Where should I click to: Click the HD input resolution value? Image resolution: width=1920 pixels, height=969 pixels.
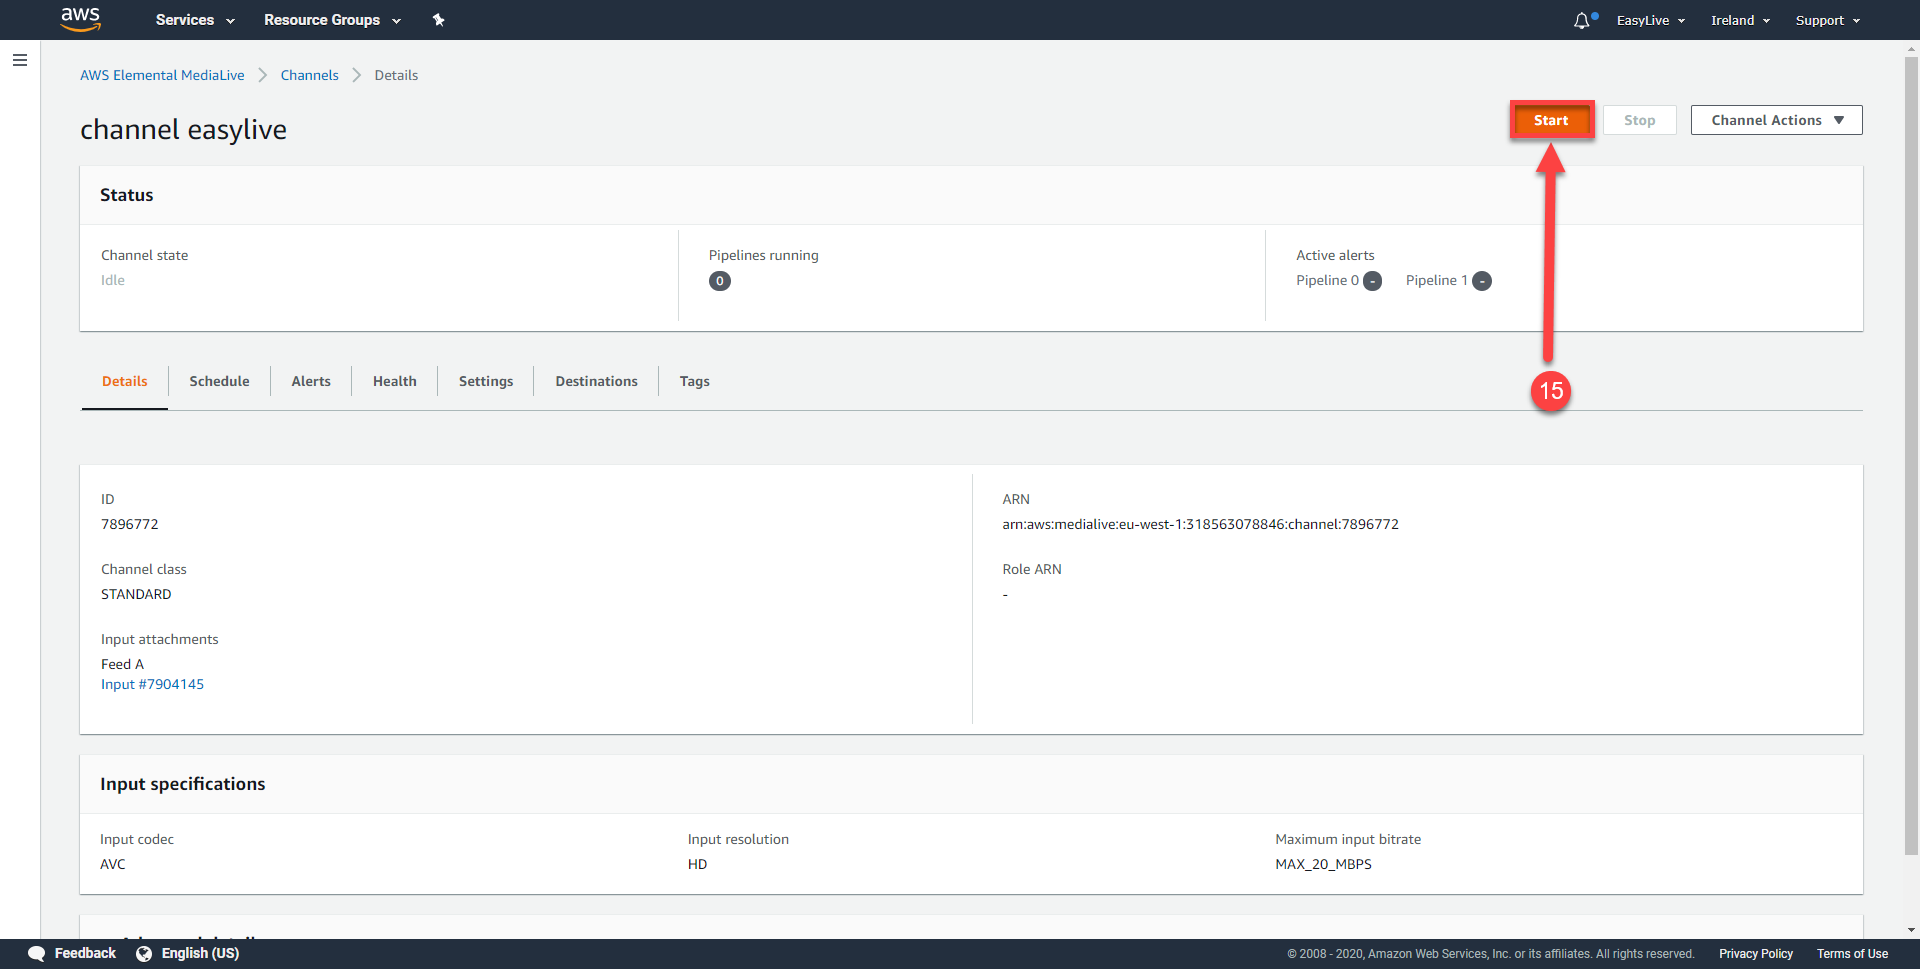(697, 864)
